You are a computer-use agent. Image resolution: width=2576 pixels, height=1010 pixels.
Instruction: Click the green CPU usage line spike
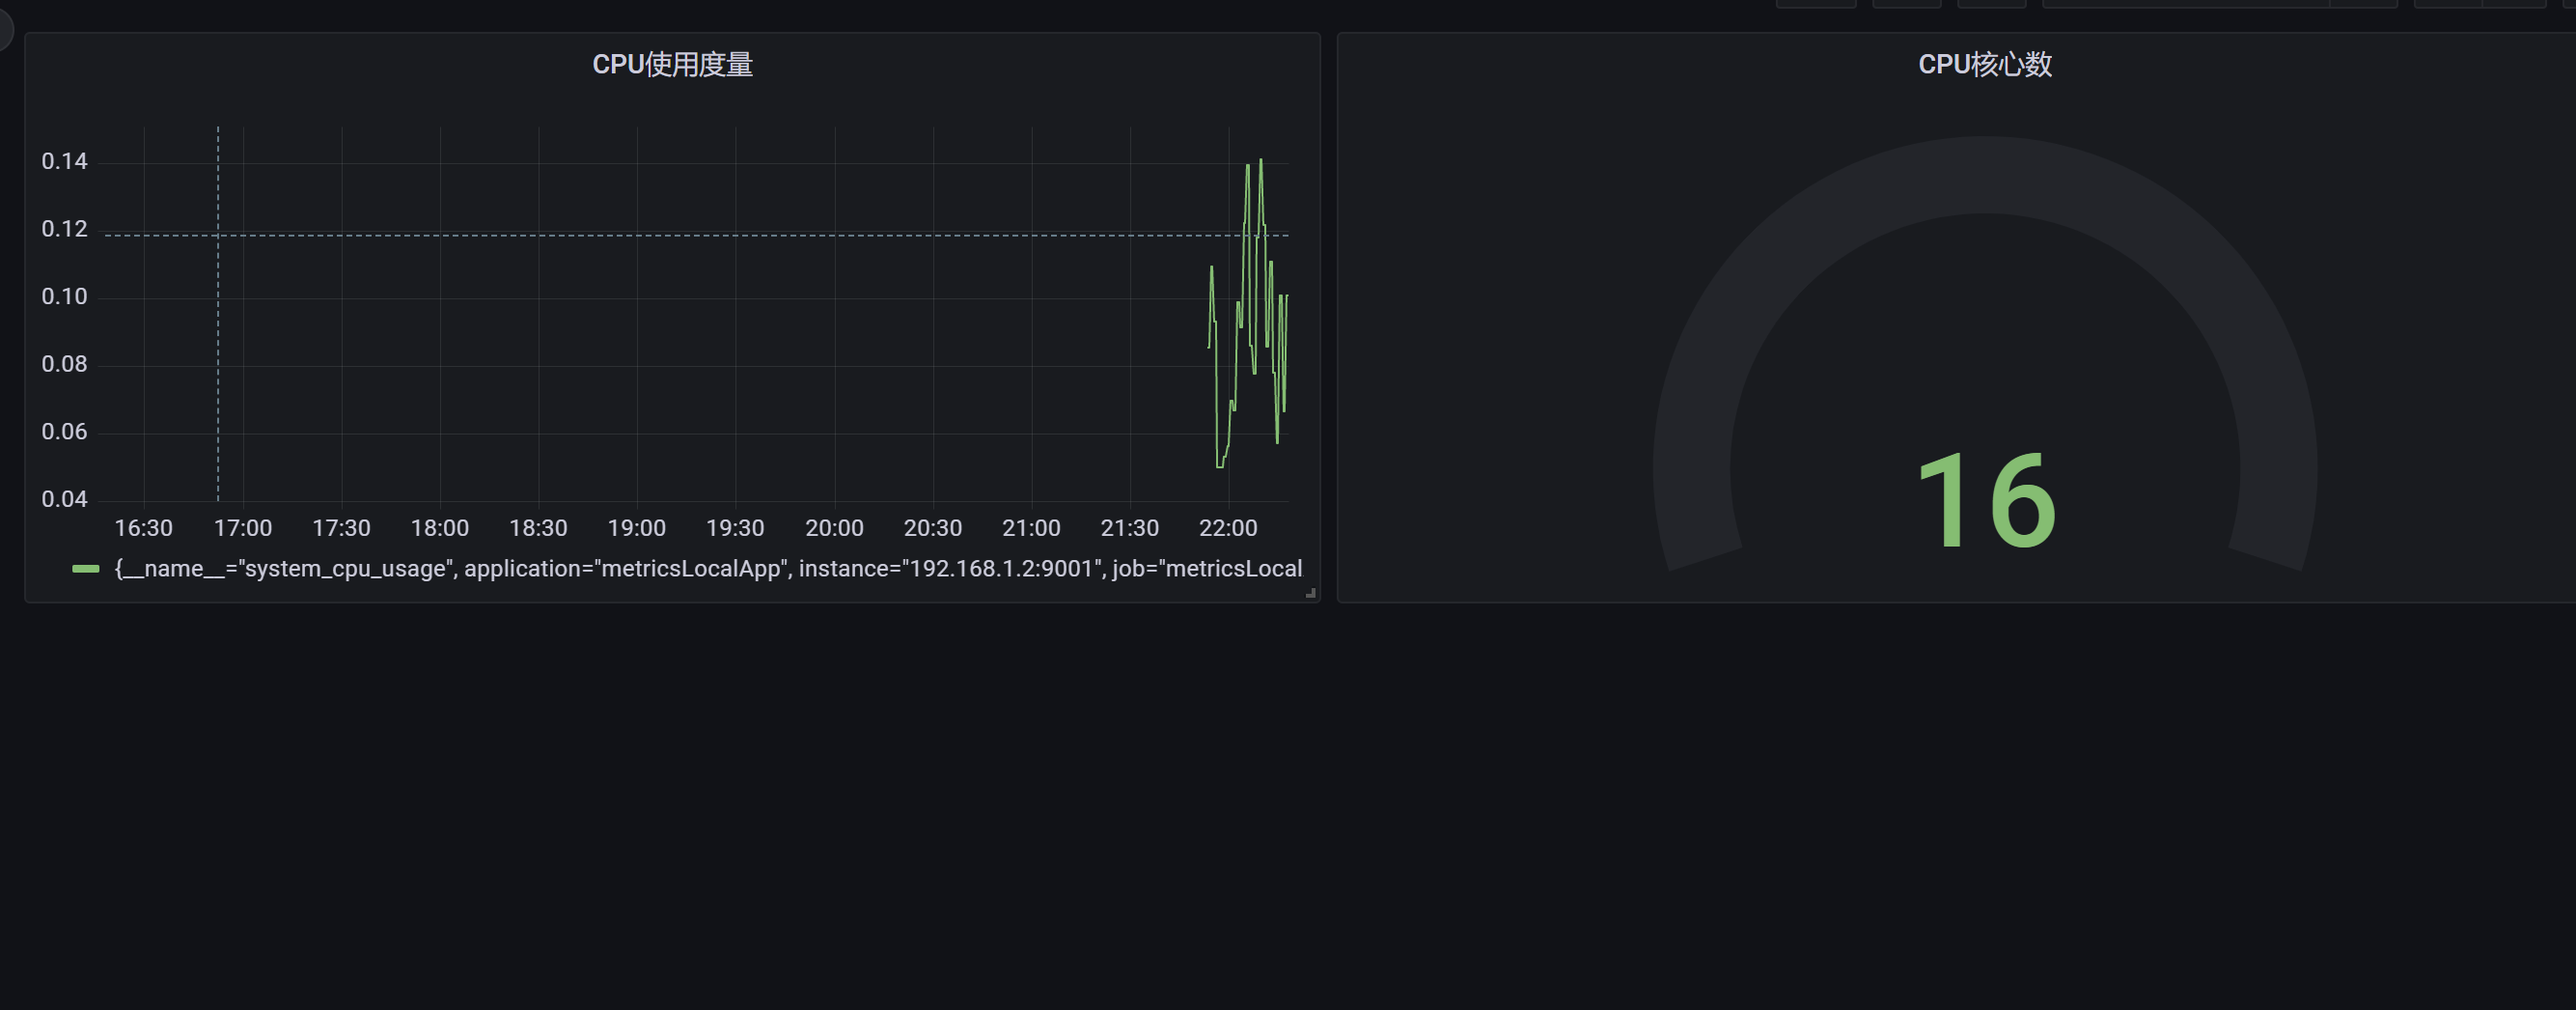tap(1260, 200)
